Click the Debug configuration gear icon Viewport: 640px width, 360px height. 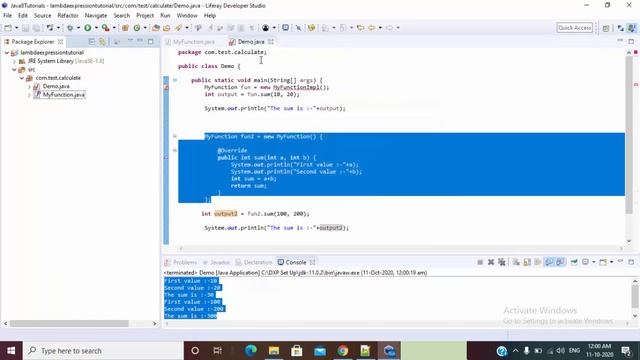[70, 28]
